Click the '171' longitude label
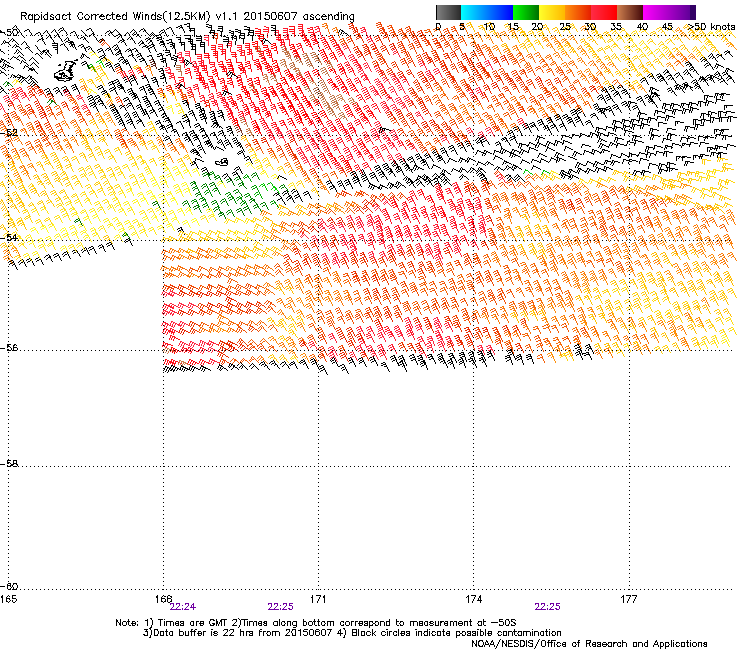The width and height of the screenshot is (740, 650). click(x=318, y=599)
